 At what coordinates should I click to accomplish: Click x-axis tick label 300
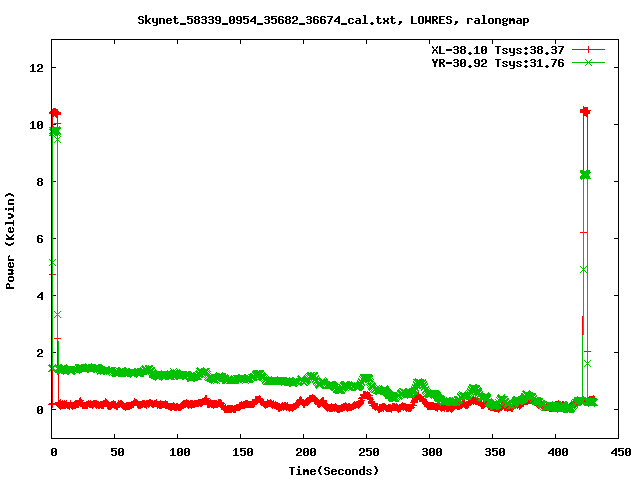click(x=432, y=452)
